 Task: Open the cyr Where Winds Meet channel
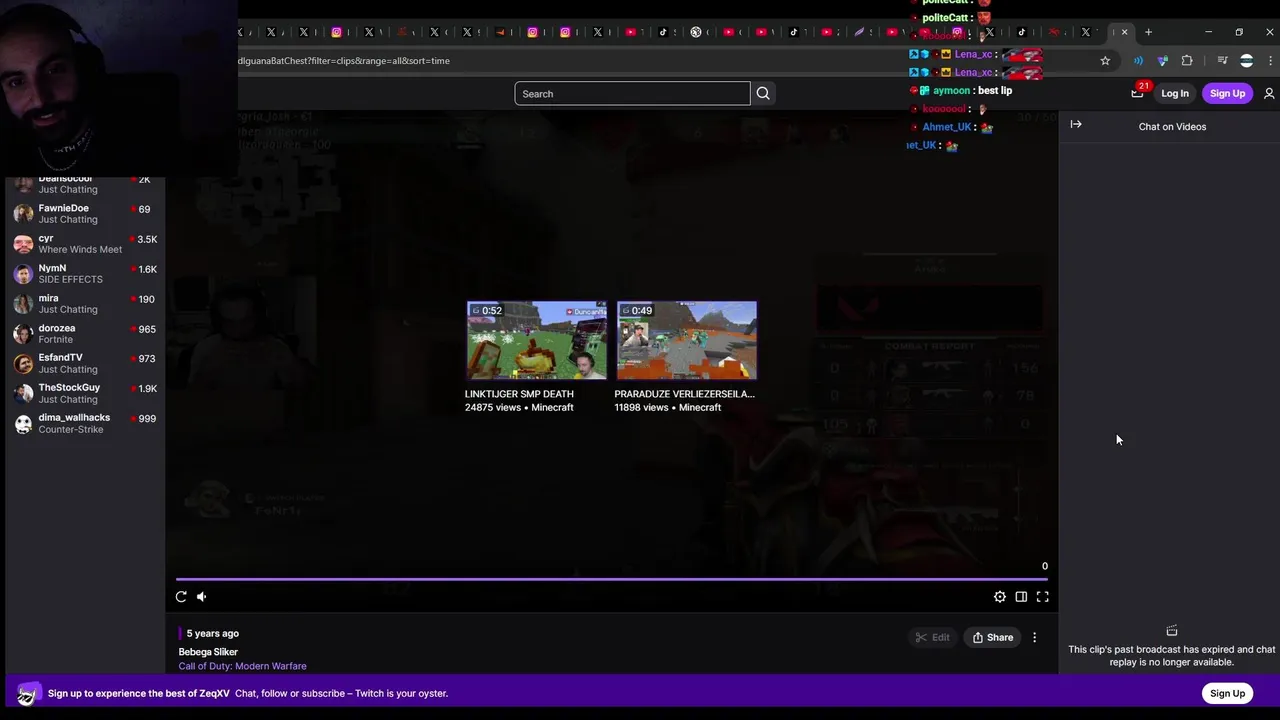click(x=84, y=244)
